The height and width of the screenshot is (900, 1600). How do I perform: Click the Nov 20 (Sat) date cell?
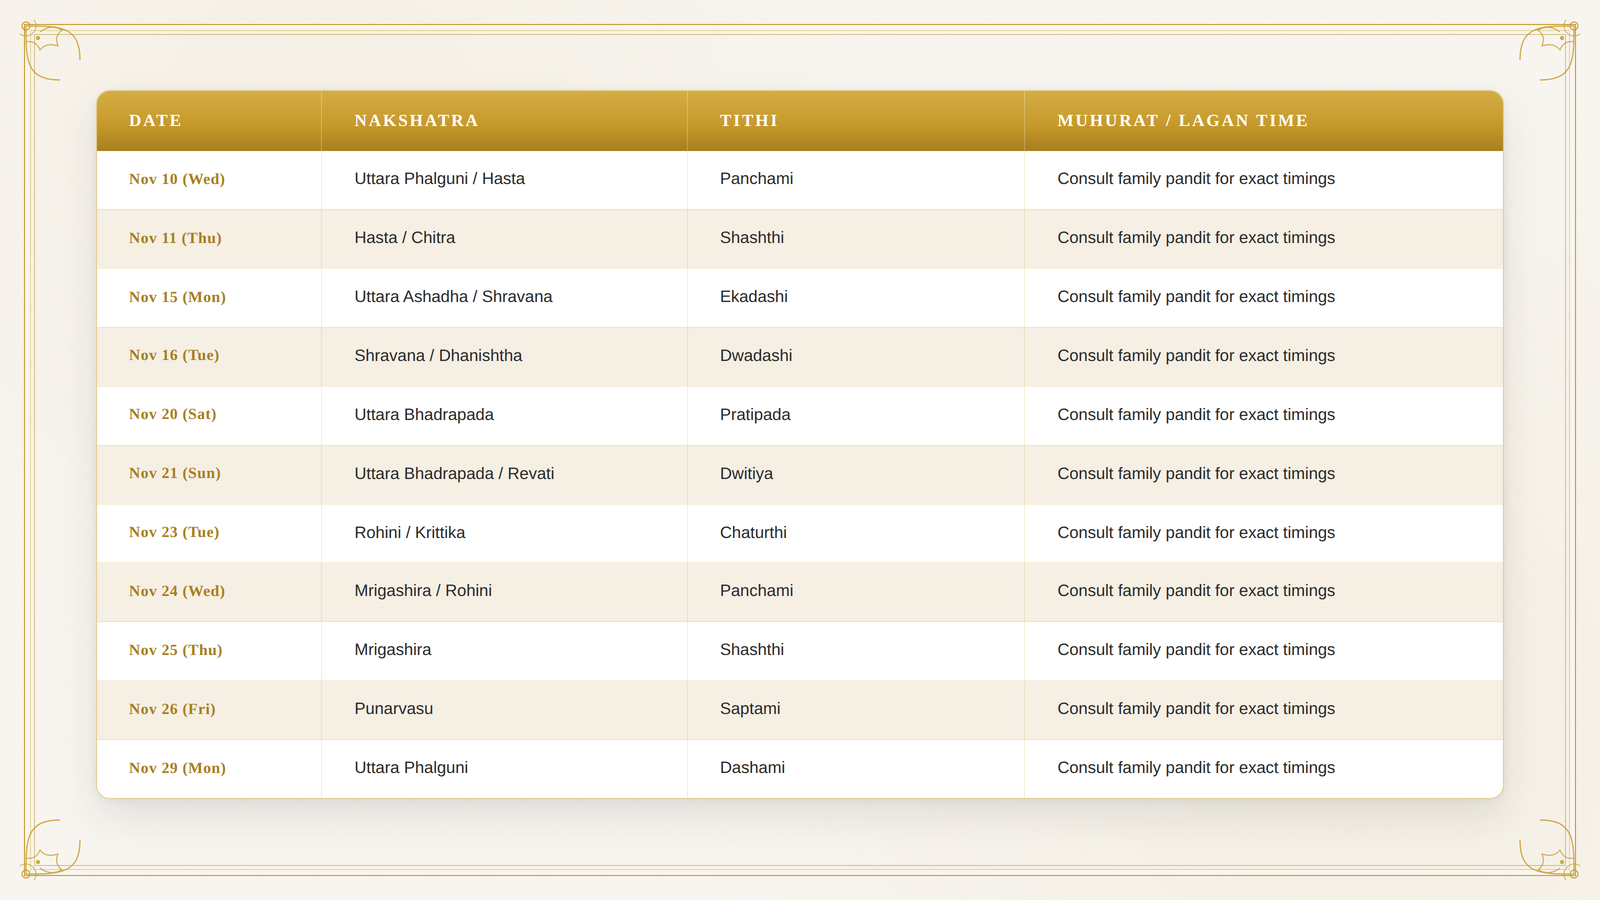(172, 414)
